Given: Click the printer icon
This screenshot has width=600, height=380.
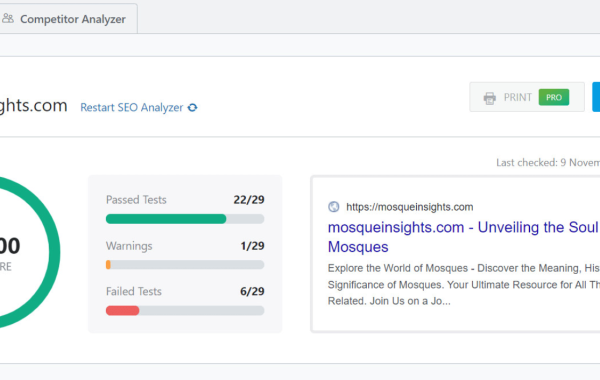Looking at the screenshot, I should pos(489,98).
